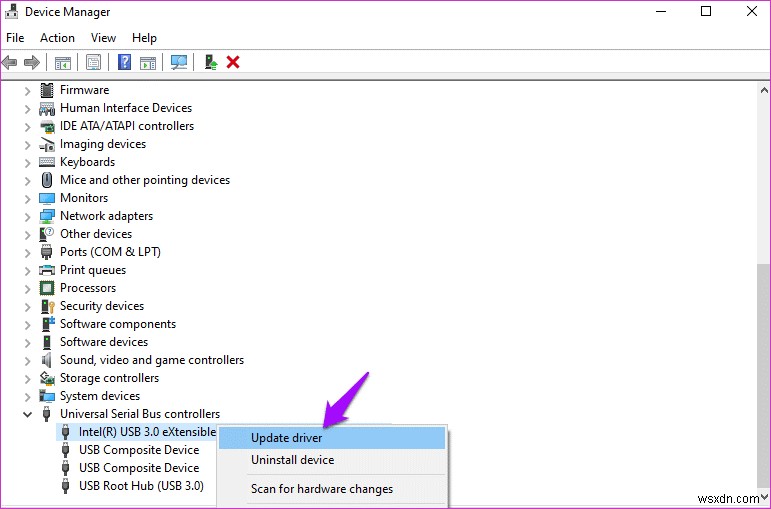Image resolution: width=771 pixels, height=509 pixels.
Task: Open the Action menu
Action: click(58, 38)
